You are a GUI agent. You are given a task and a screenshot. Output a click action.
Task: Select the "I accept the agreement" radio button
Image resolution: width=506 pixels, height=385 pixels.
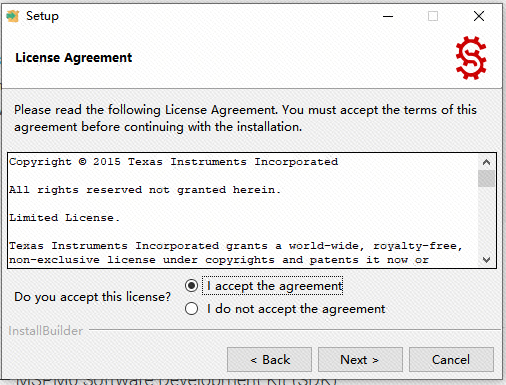(191, 286)
